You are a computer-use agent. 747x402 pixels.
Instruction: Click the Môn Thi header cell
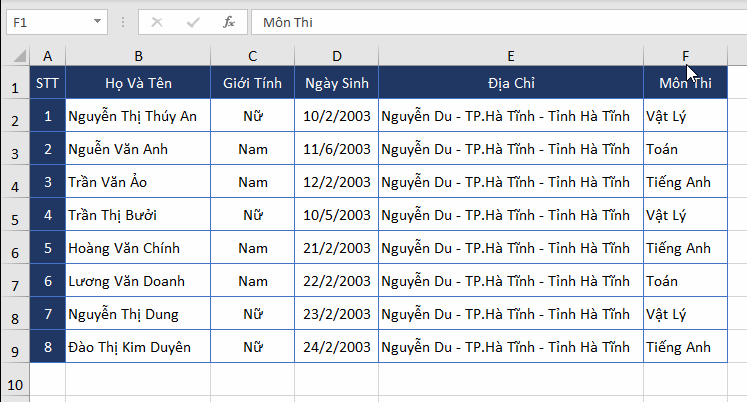tap(686, 83)
